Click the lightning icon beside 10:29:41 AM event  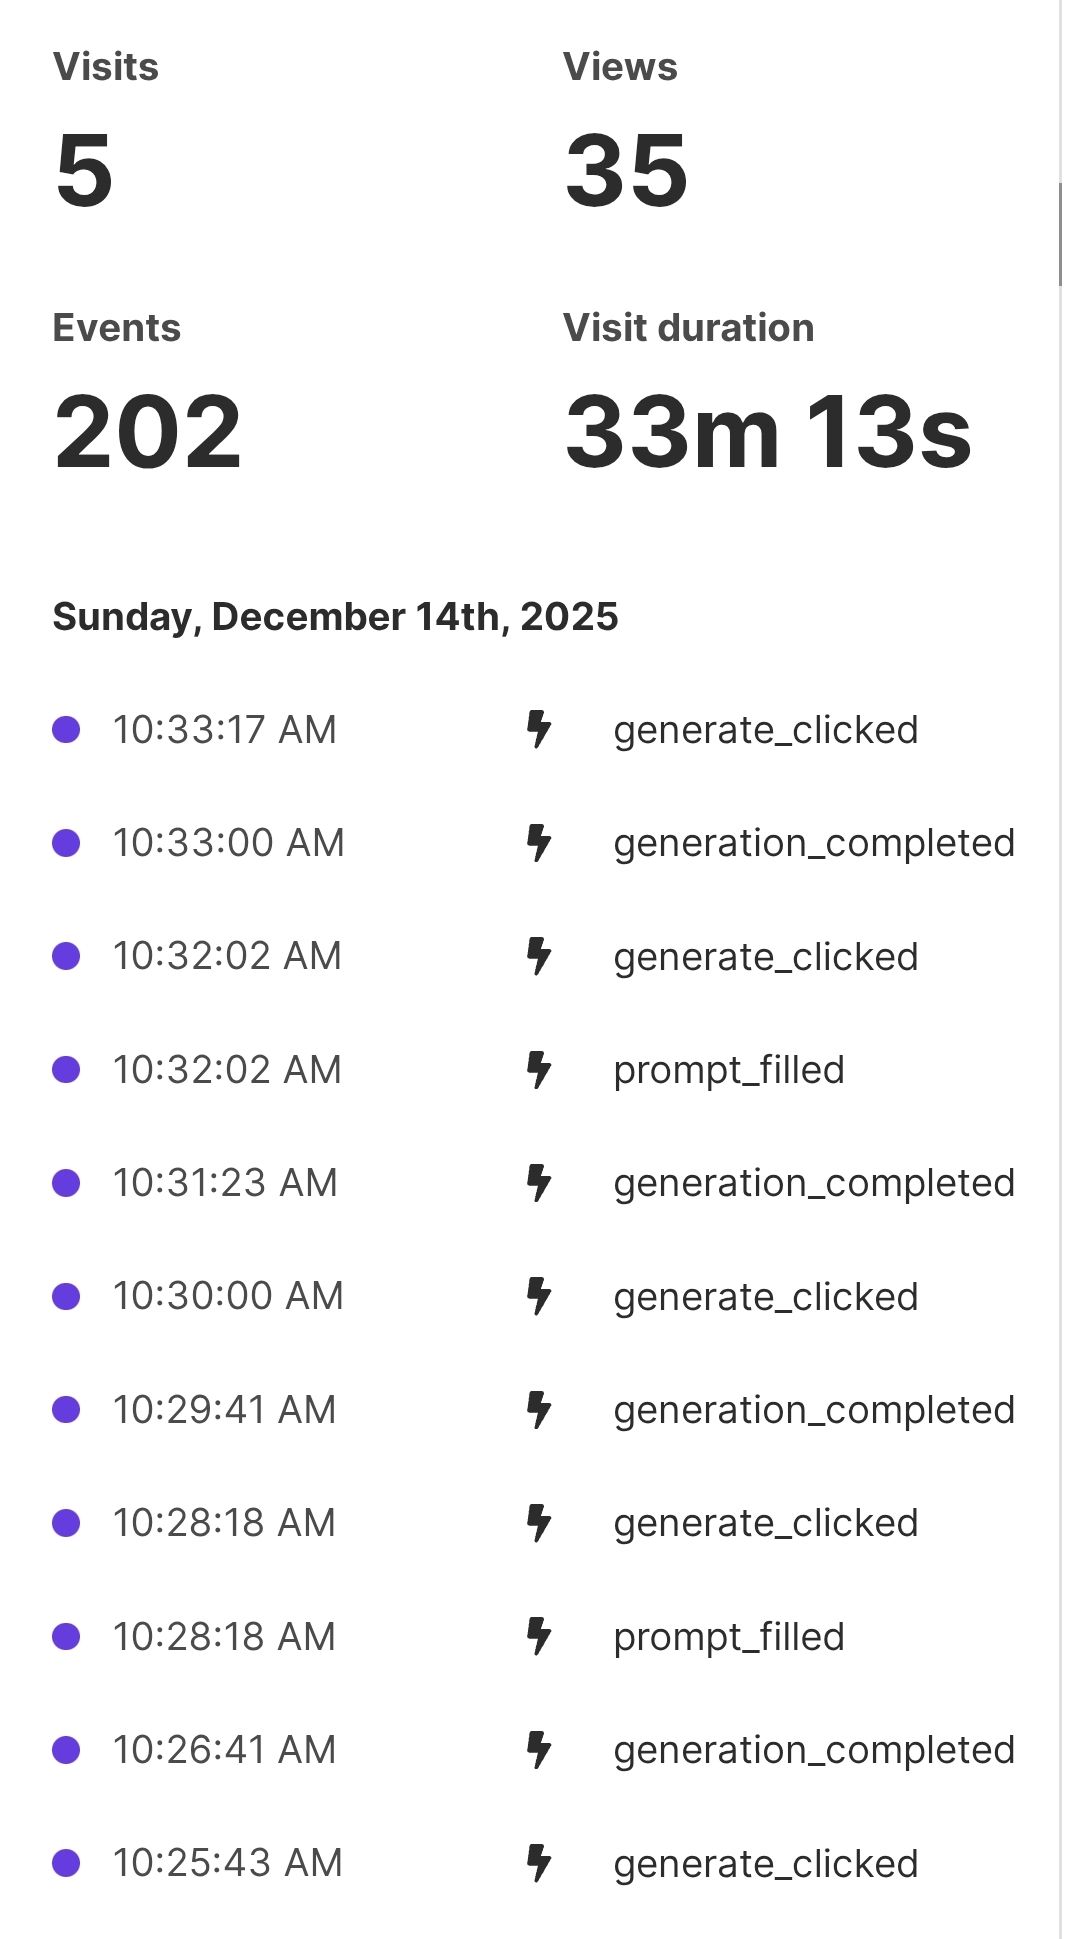[x=539, y=1410]
